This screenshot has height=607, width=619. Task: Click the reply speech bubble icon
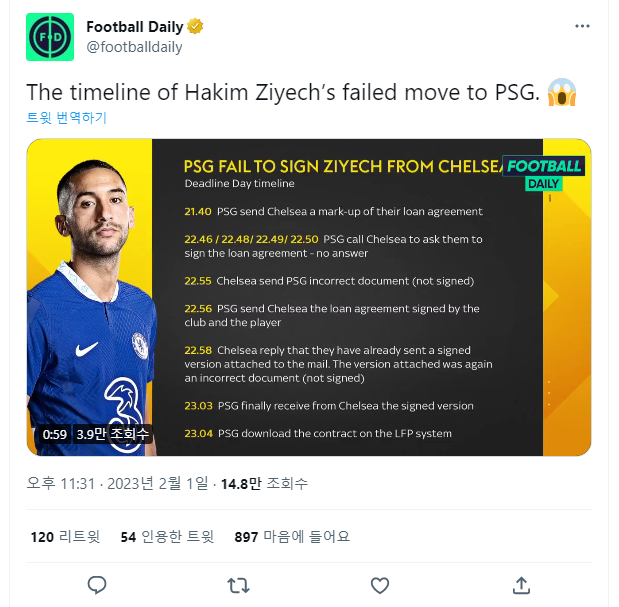pos(97,584)
